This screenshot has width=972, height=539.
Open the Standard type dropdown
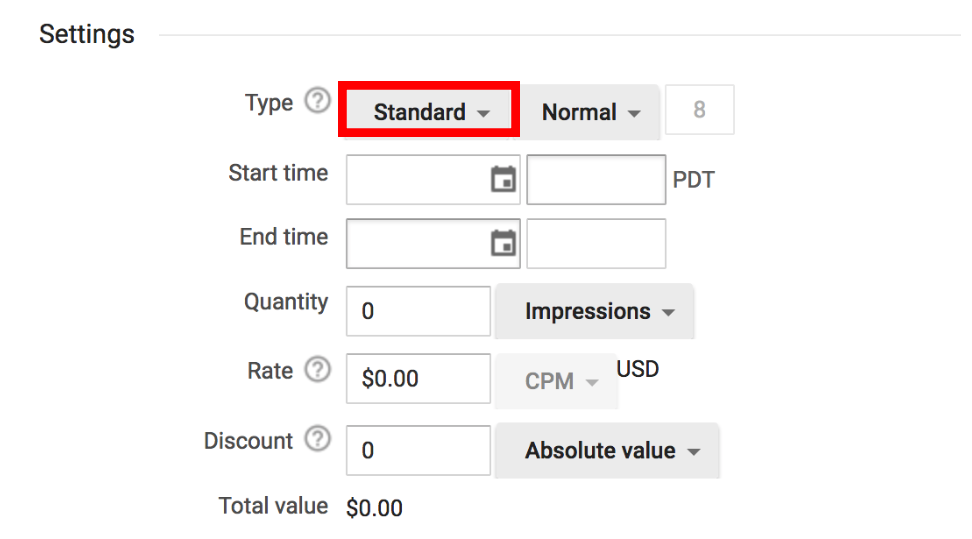(x=429, y=110)
